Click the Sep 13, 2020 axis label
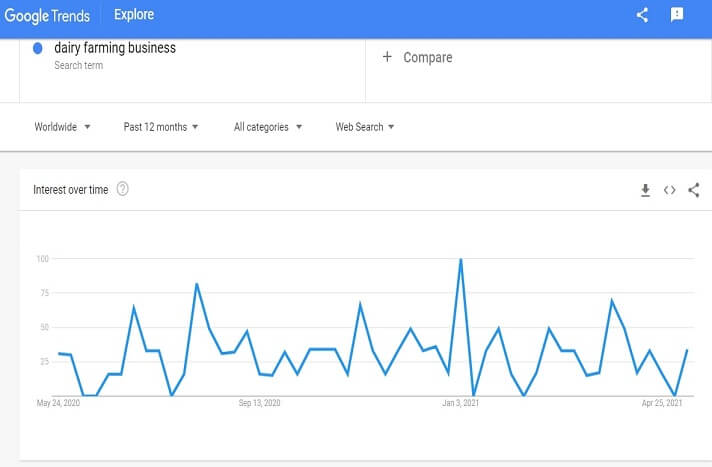This screenshot has height=467, width=712. [x=259, y=403]
